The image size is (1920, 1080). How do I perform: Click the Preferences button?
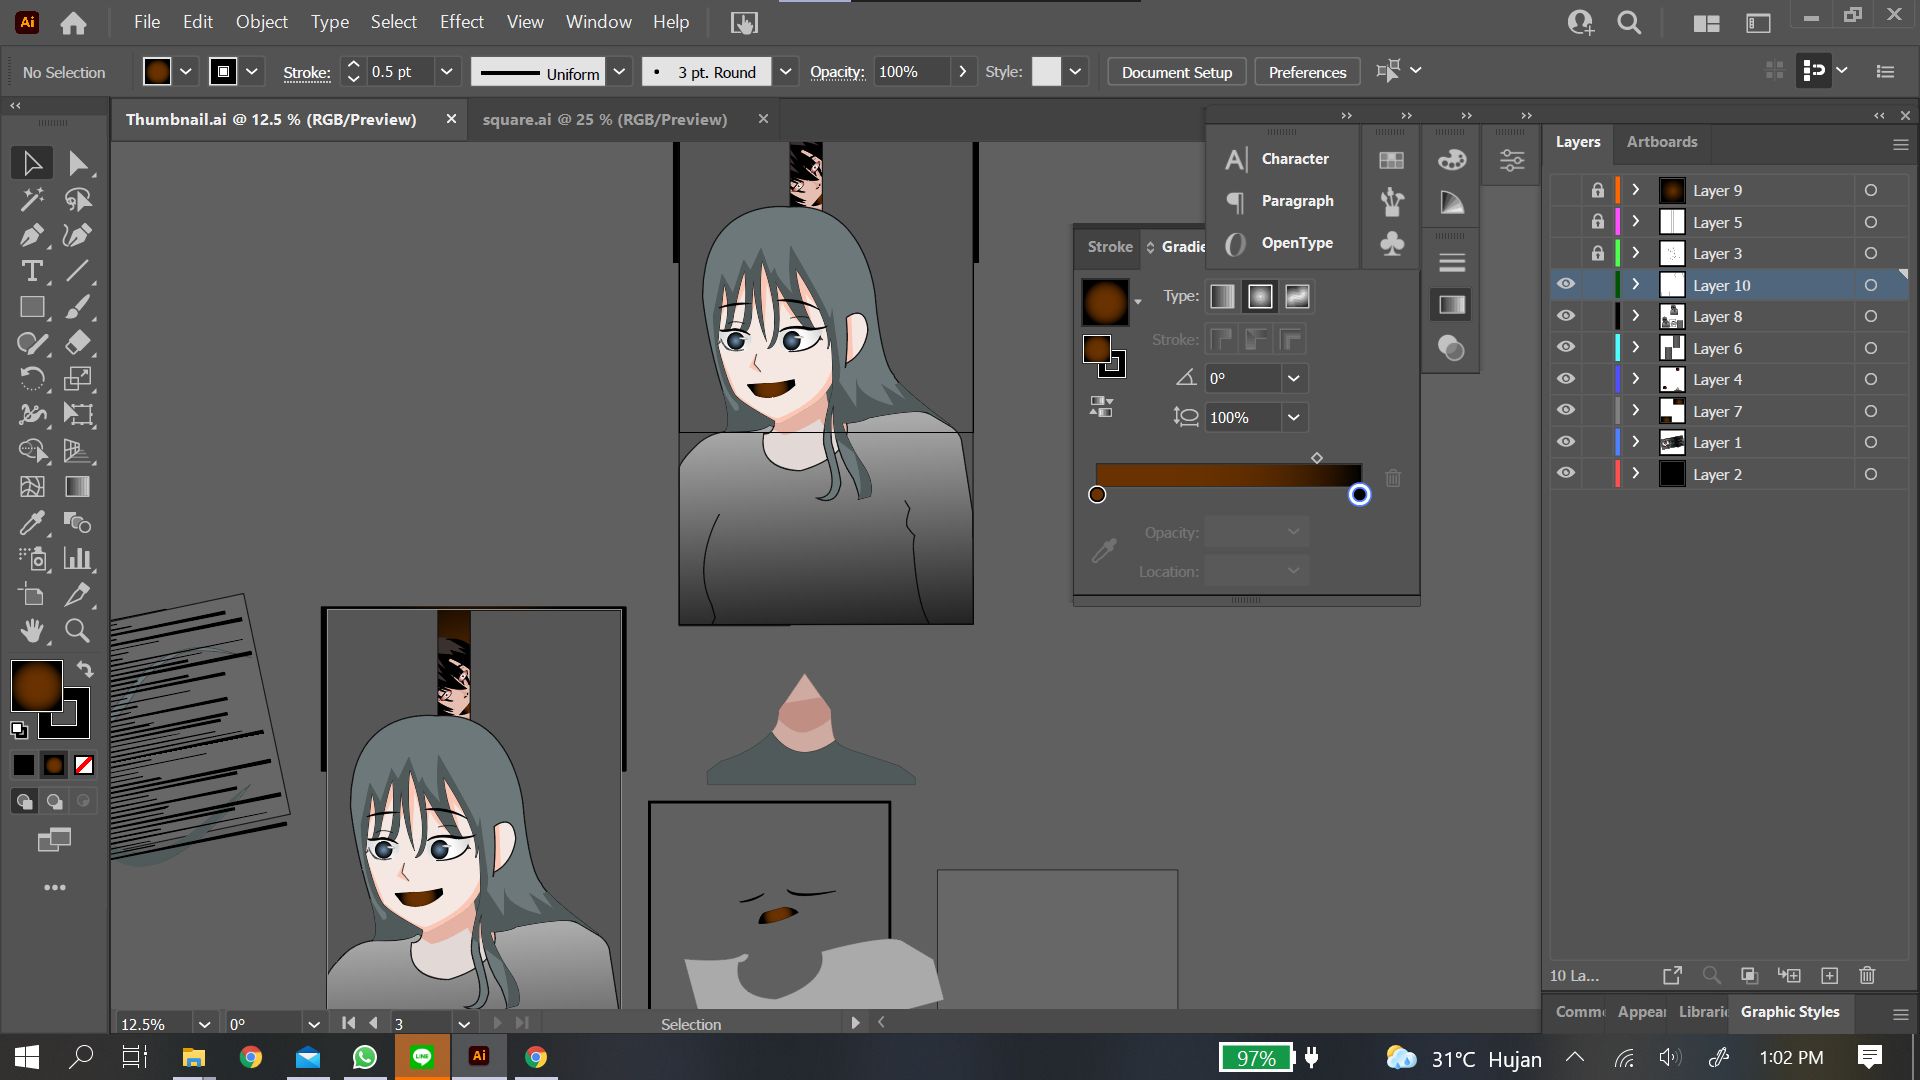1307,72
